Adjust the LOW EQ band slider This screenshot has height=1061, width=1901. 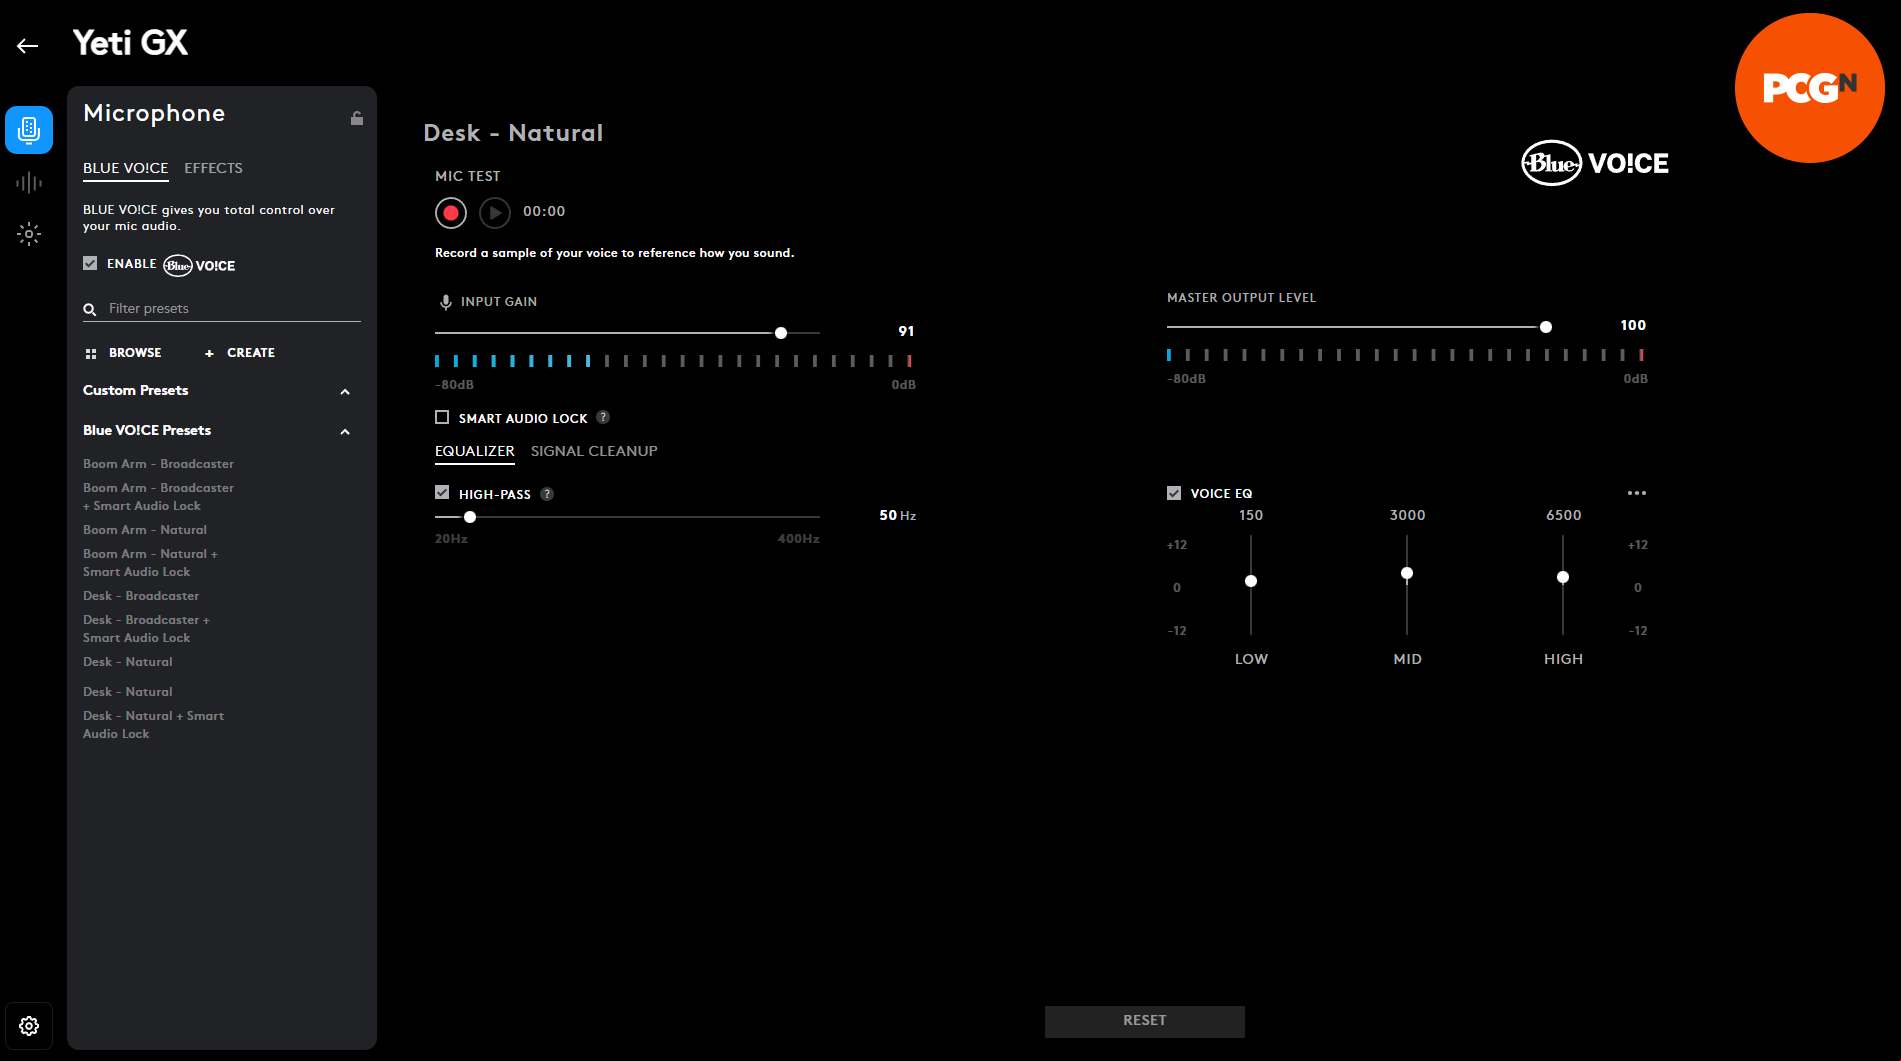pos(1251,581)
